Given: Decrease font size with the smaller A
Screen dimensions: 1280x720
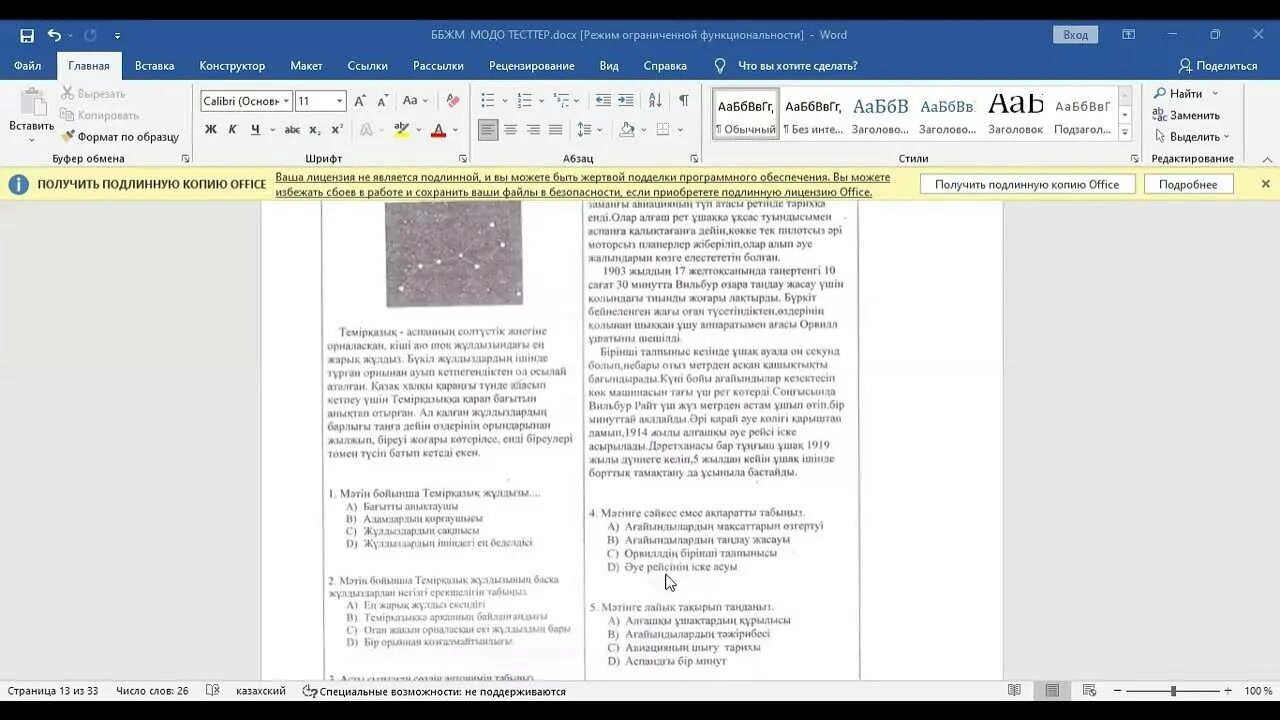Looking at the screenshot, I should pos(383,101).
